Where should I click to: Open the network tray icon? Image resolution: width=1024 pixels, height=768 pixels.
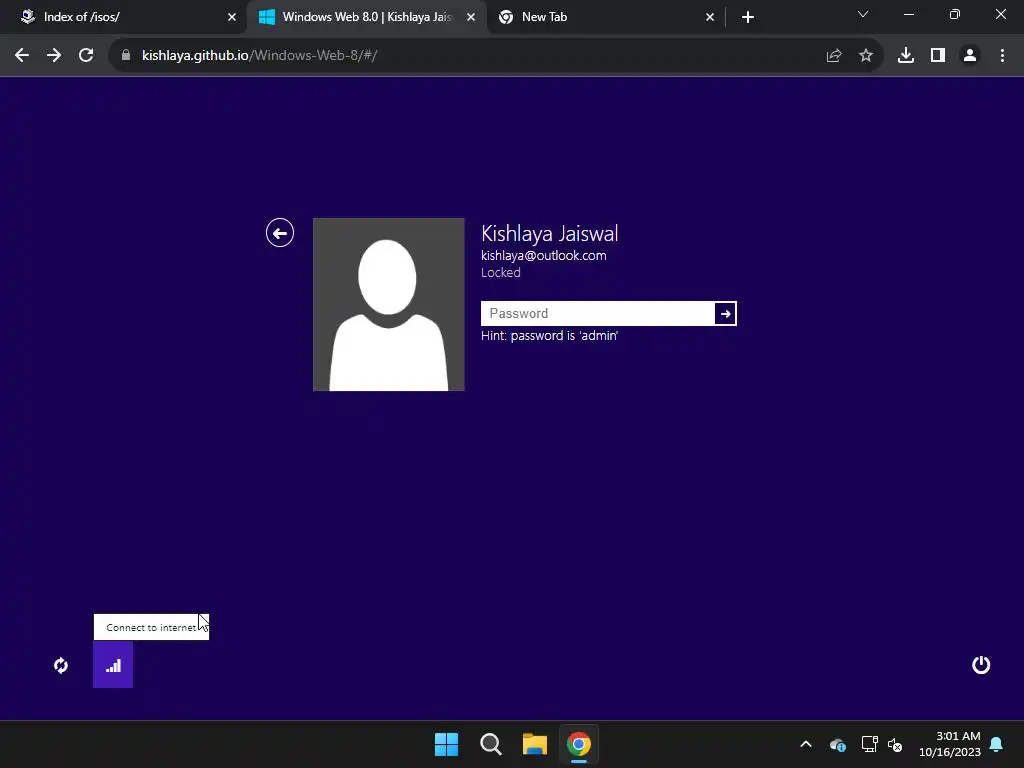coord(869,744)
